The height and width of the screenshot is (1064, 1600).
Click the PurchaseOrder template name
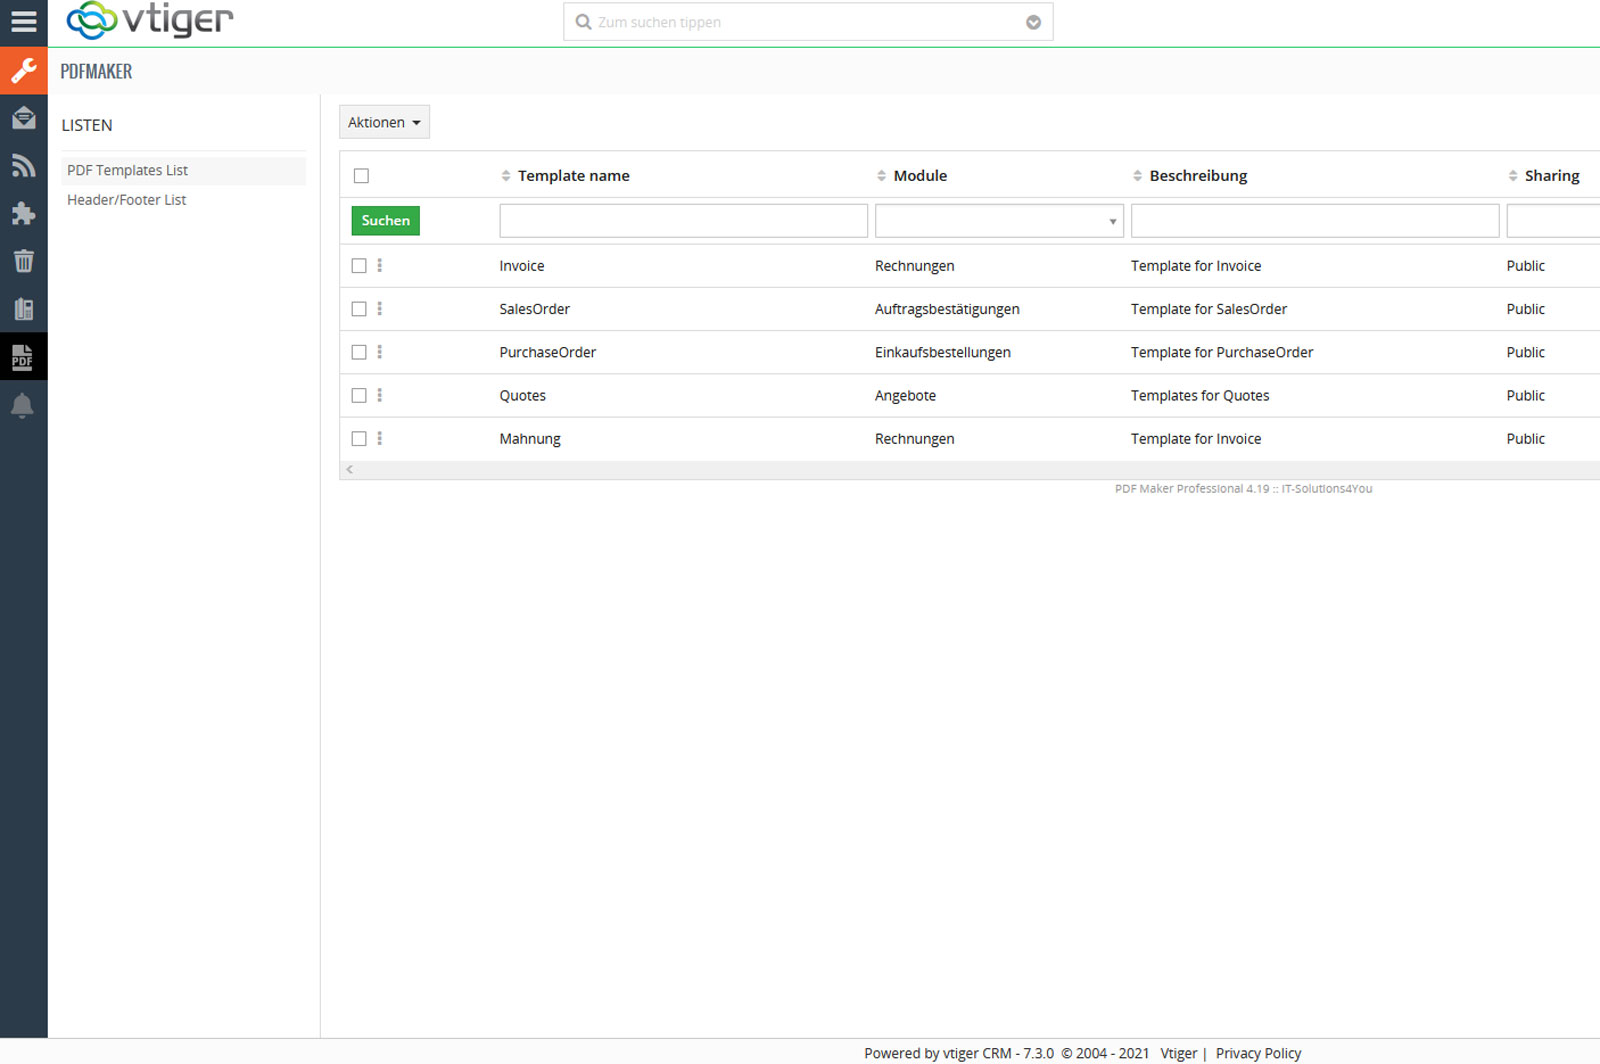547,352
